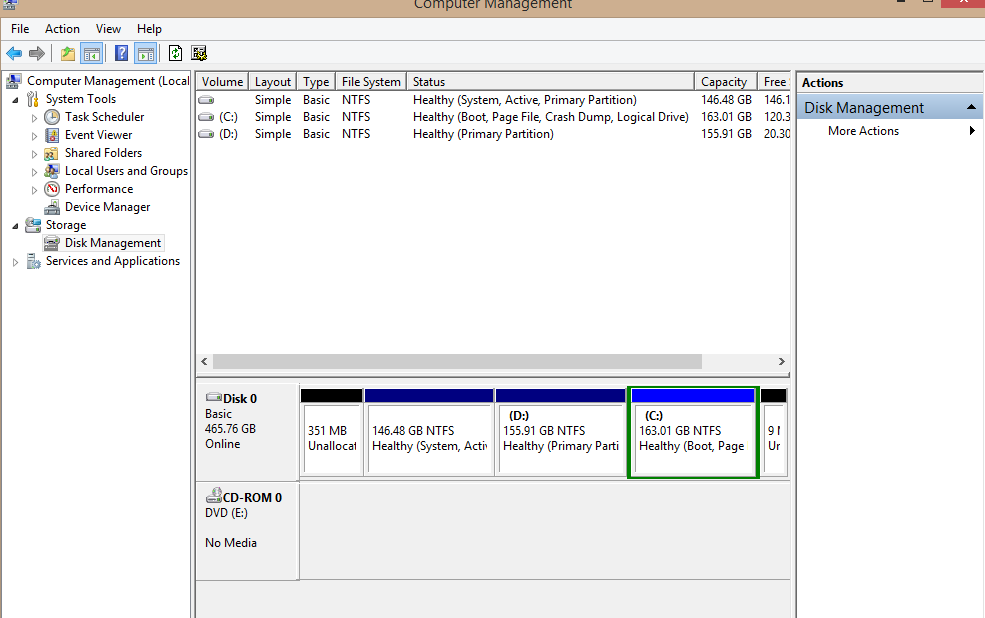Click the Performance gauge icon

point(52,189)
